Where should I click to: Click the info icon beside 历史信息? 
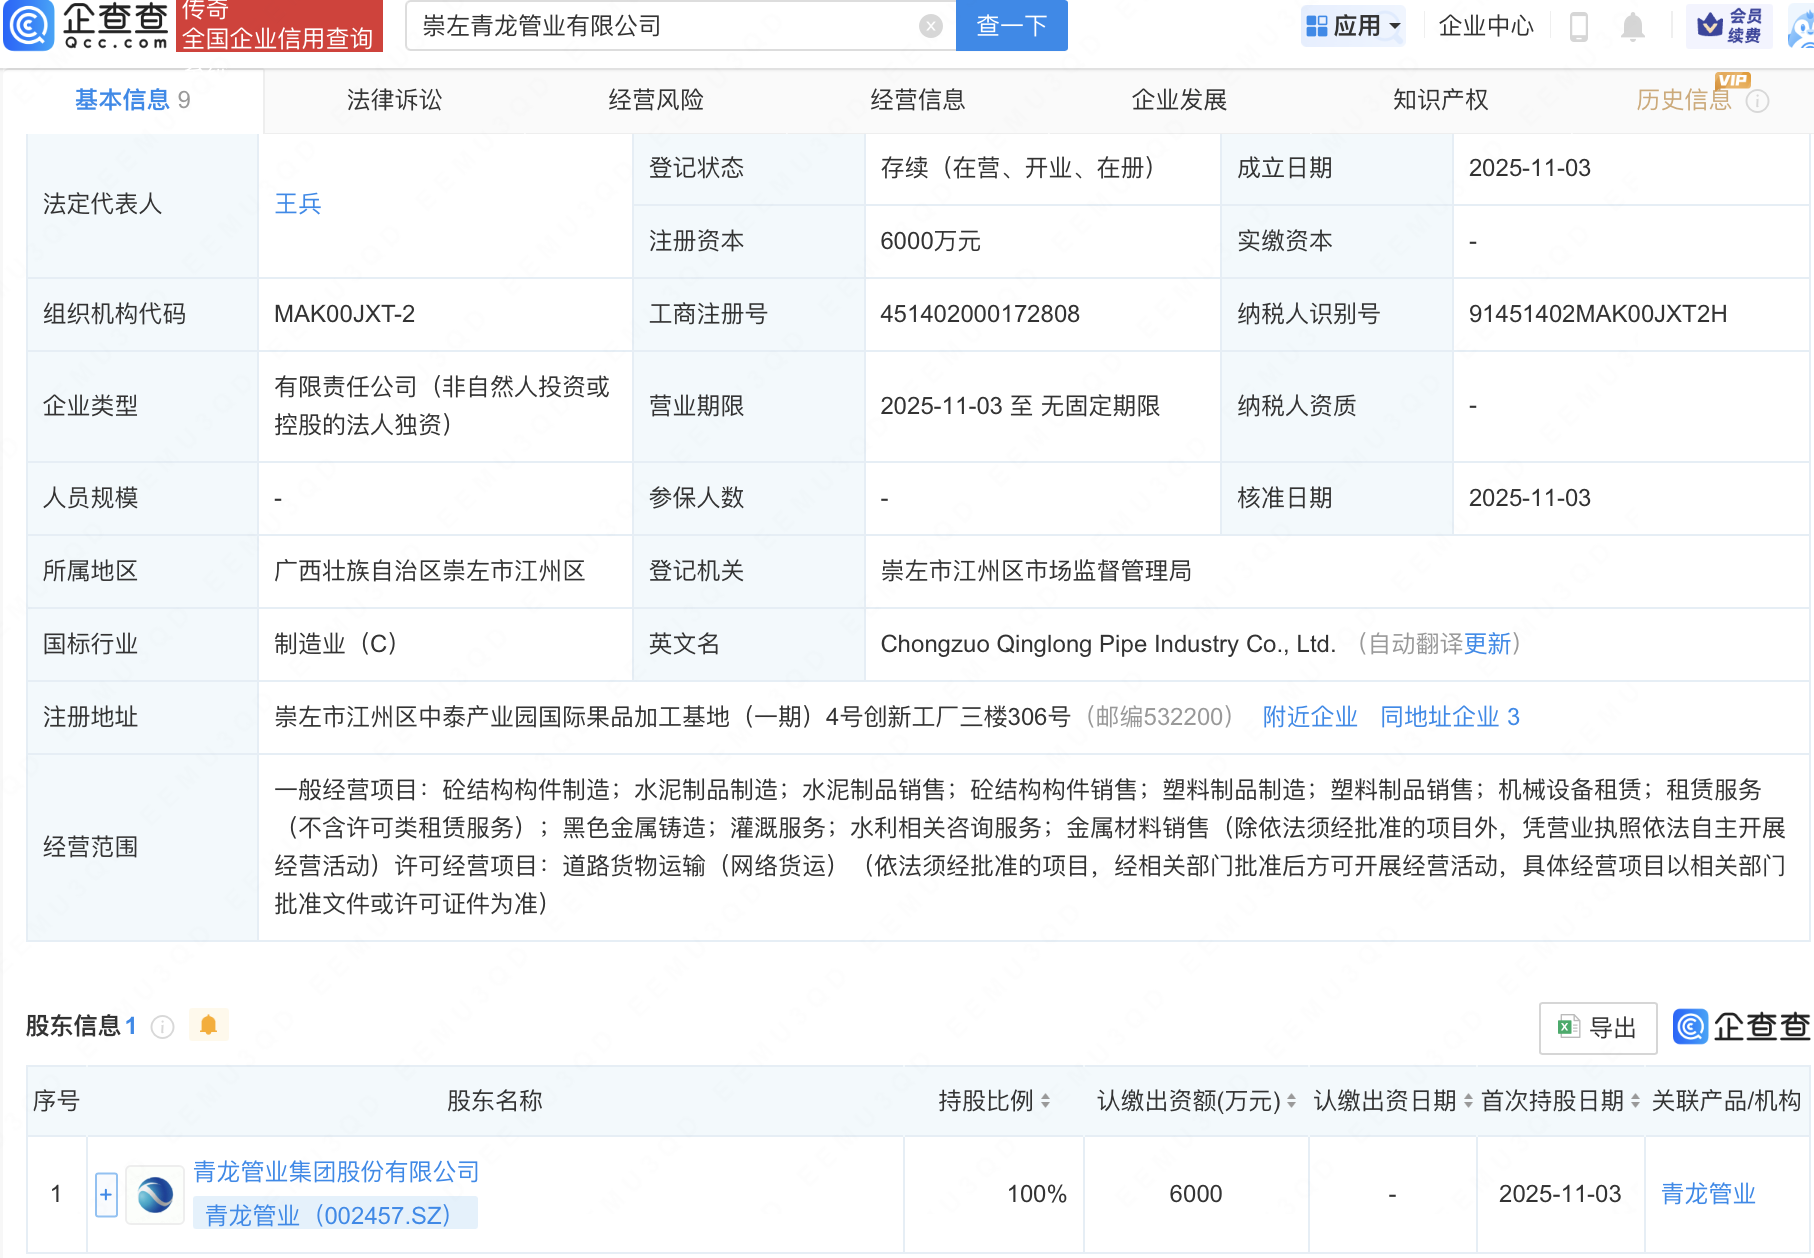(1757, 101)
